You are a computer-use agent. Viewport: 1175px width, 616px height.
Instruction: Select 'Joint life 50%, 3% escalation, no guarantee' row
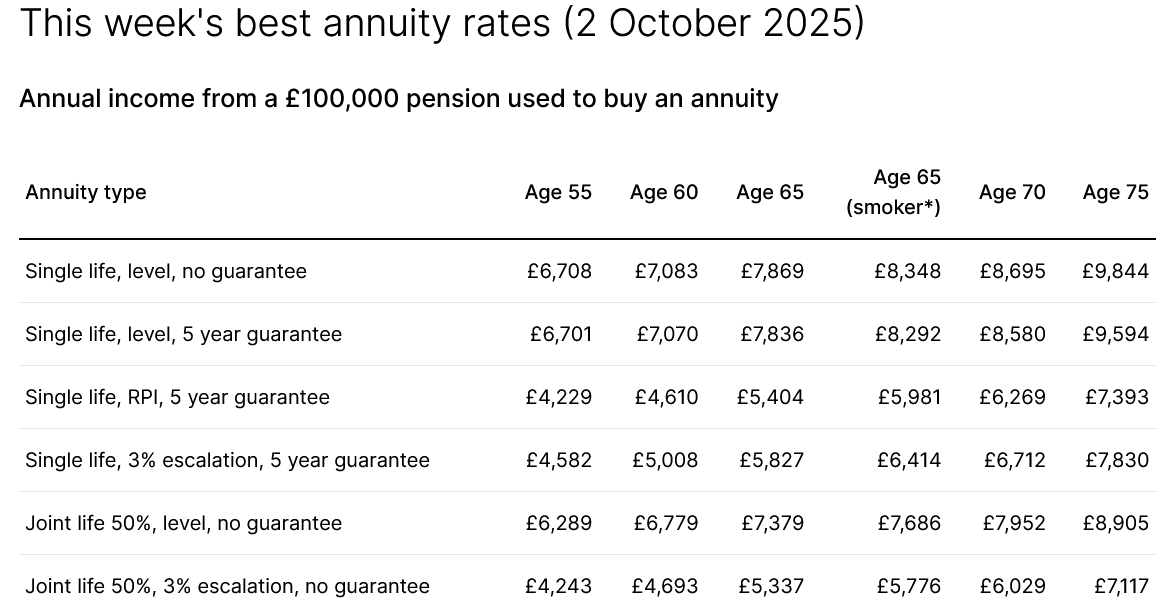227,586
